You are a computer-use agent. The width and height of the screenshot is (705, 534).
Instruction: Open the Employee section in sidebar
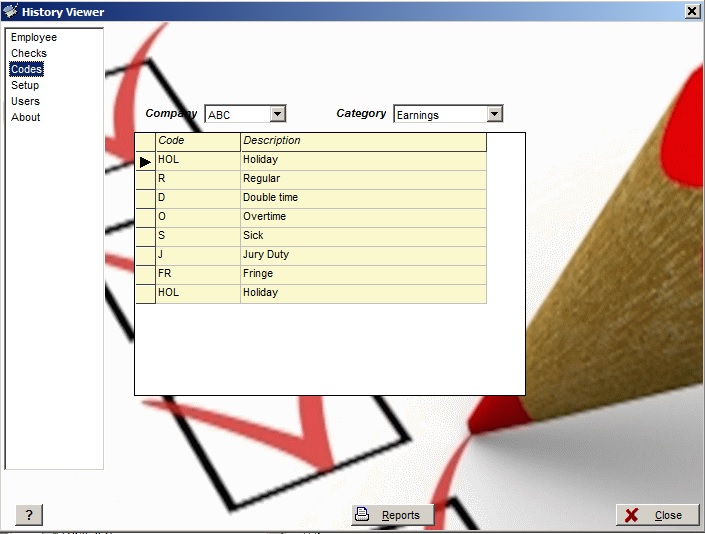(x=34, y=37)
